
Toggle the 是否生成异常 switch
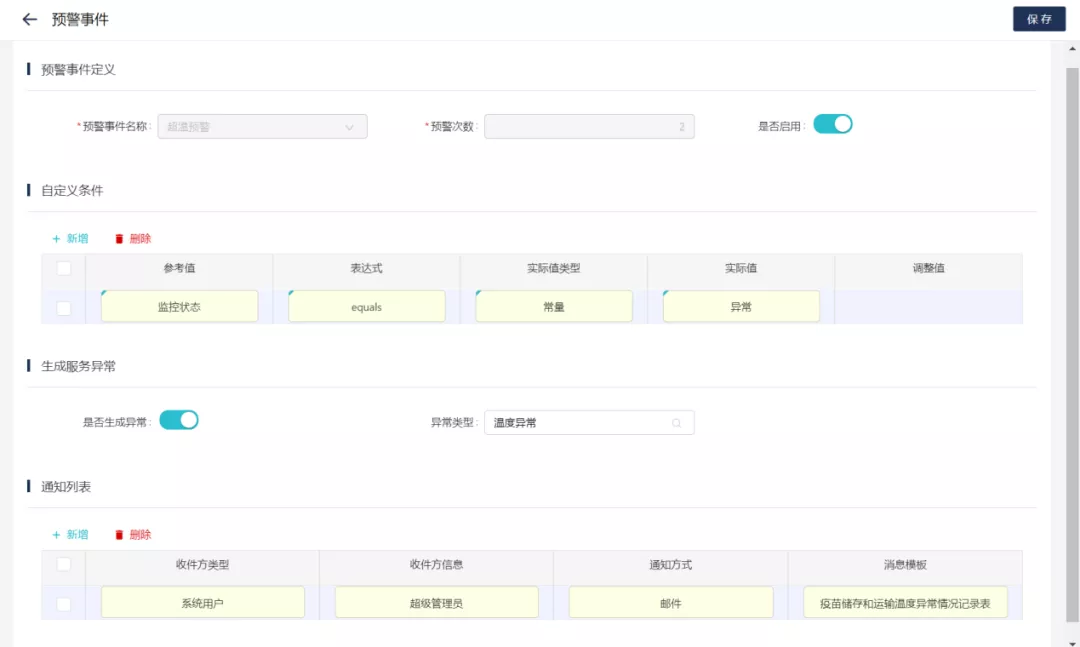(179, 420)
